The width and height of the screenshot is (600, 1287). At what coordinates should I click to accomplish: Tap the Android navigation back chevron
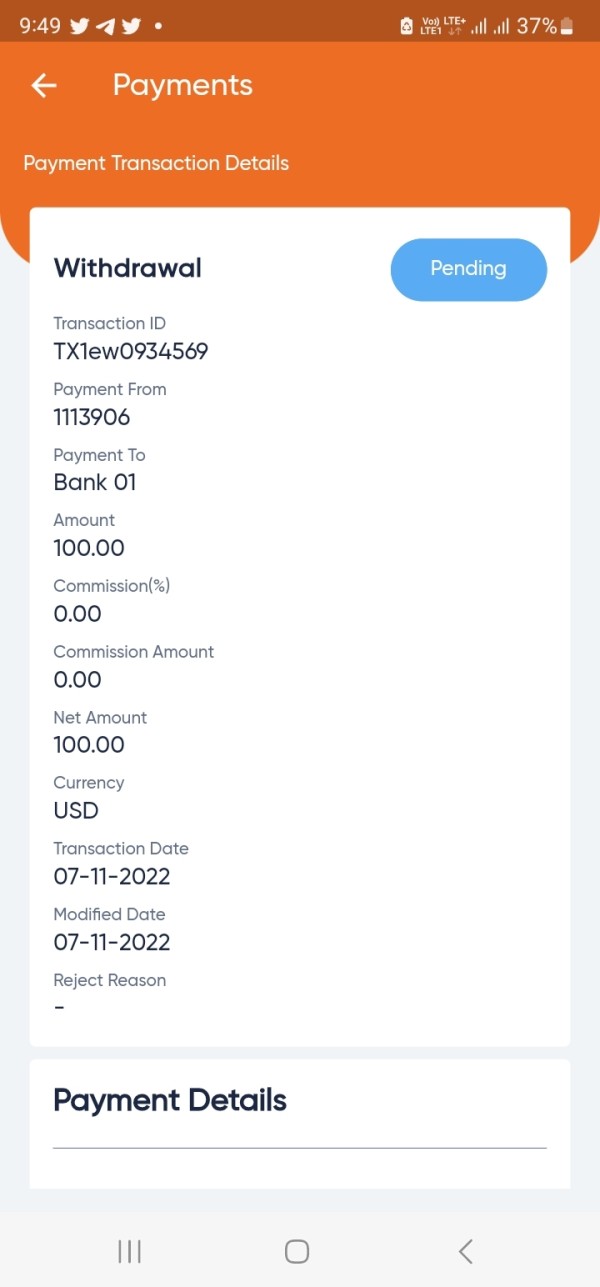(x=465, y=1250)
